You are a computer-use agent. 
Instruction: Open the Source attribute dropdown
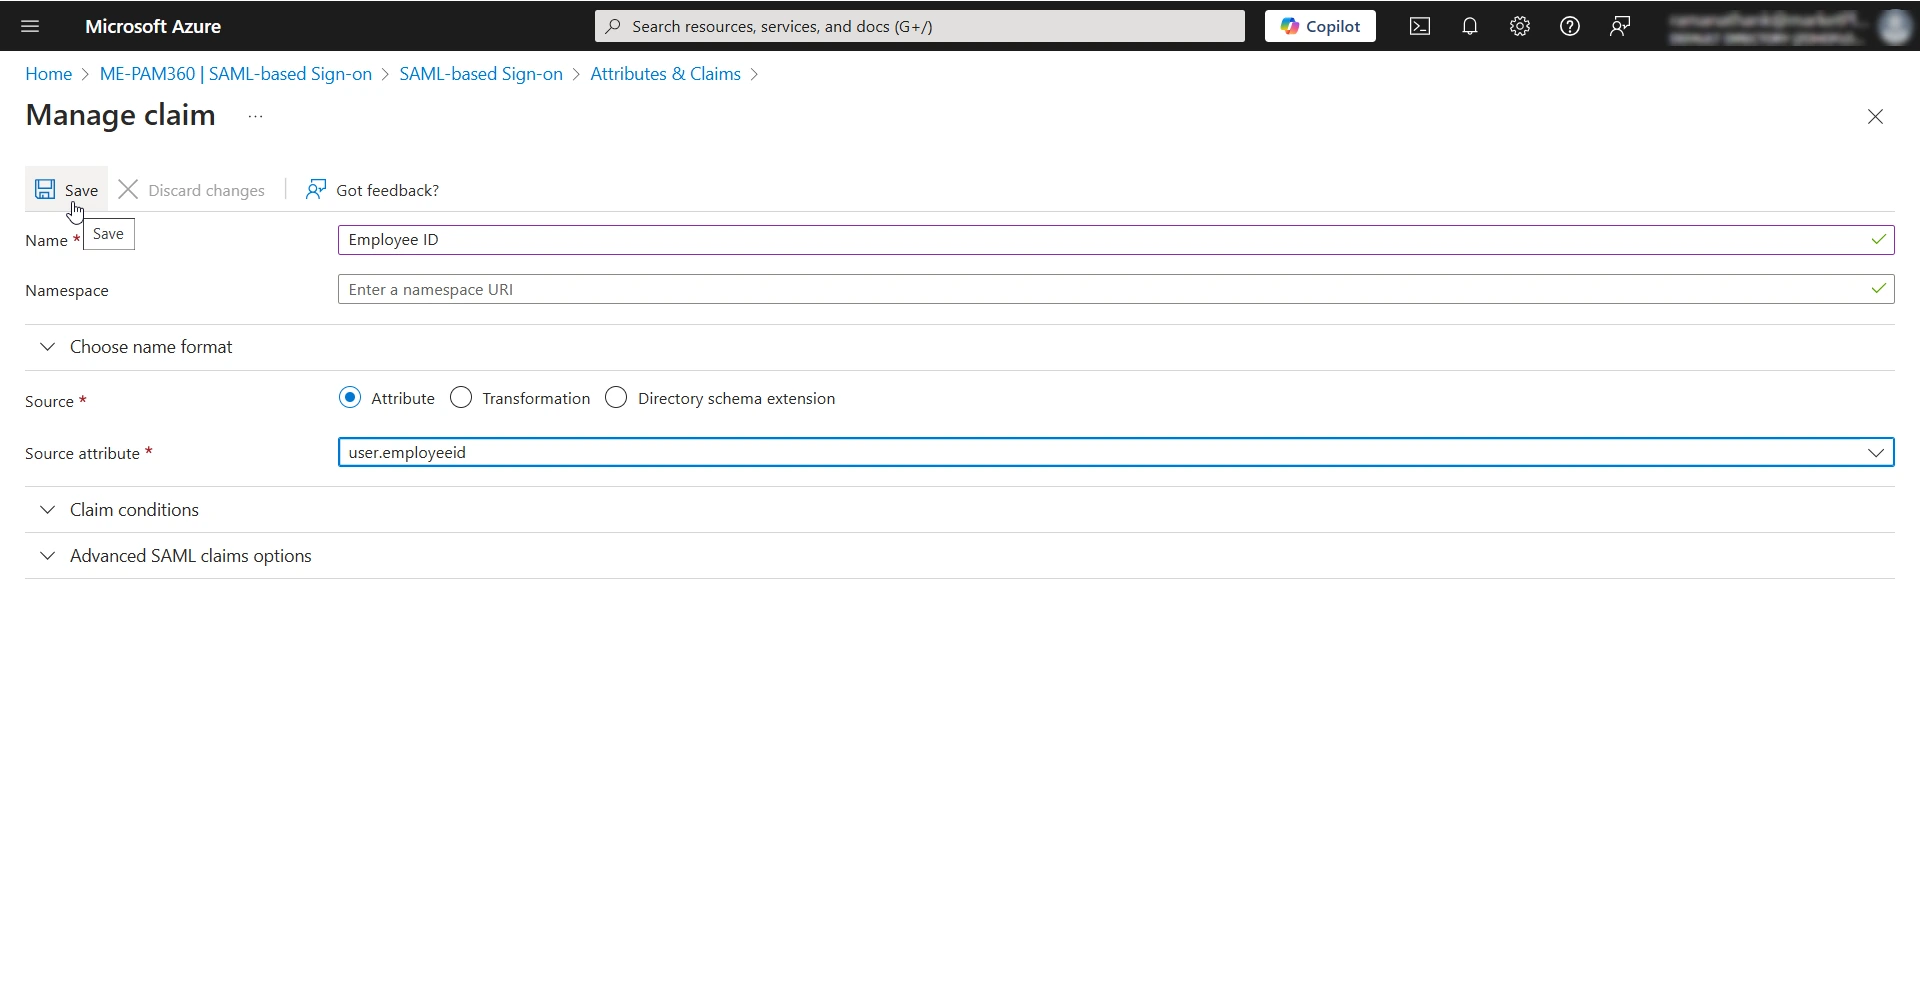point(1876,453)
